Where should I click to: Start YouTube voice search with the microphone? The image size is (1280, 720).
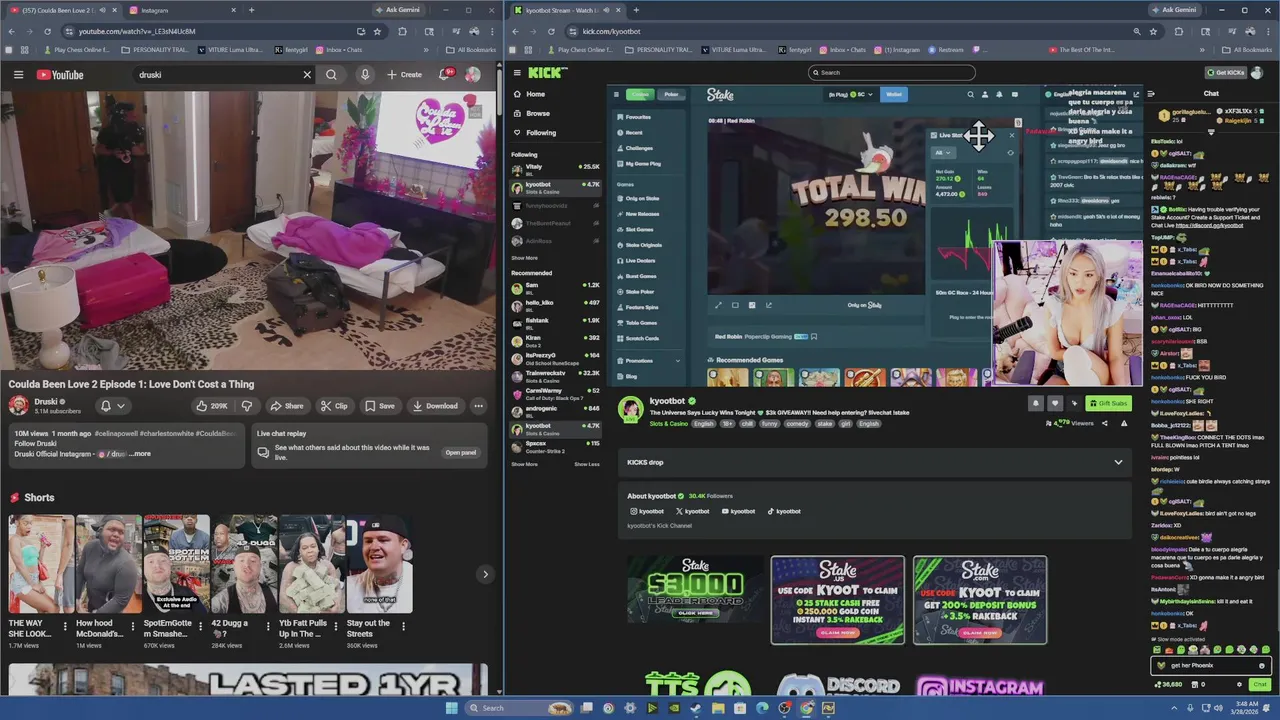pos(365,75)
